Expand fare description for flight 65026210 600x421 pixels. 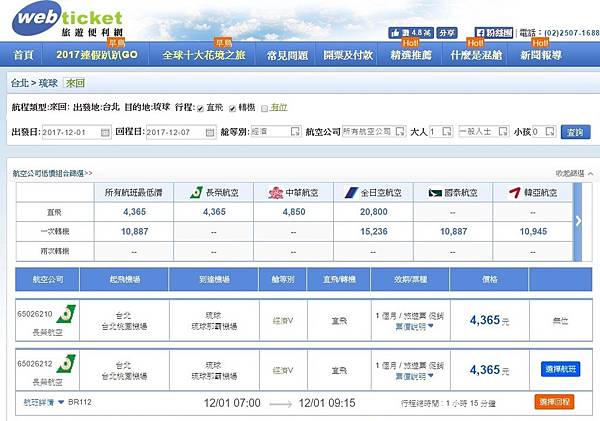click(x=414, y=326)
